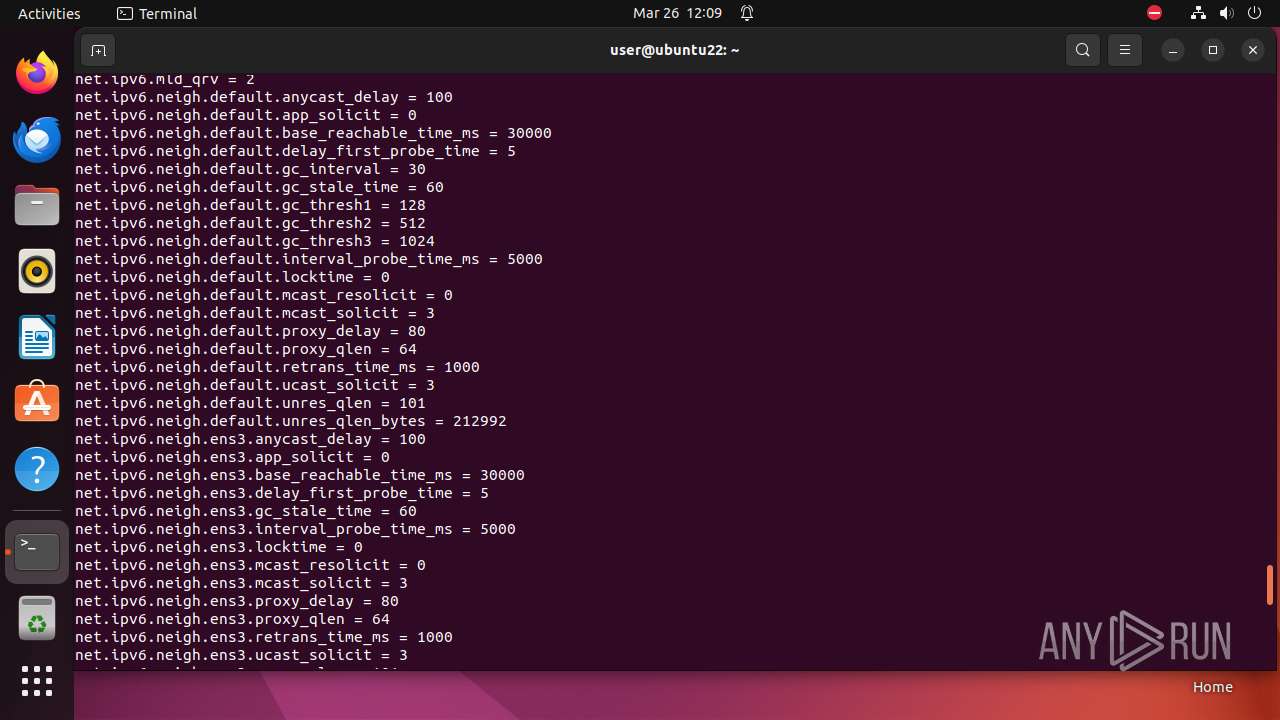Click 'net.ipv6.neigh.default.proxy_delay = 80'
This screenshot has height=720, width=1280.
250,331
